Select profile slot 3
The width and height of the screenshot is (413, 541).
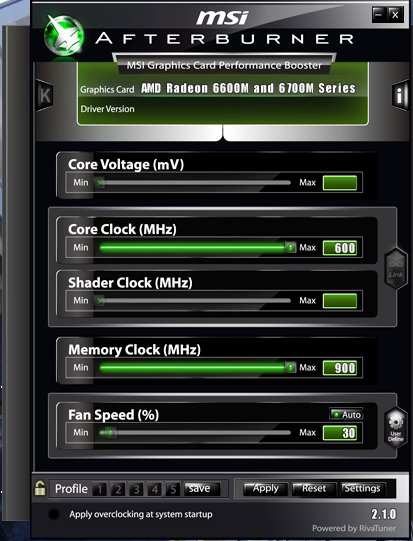point(136,489)
